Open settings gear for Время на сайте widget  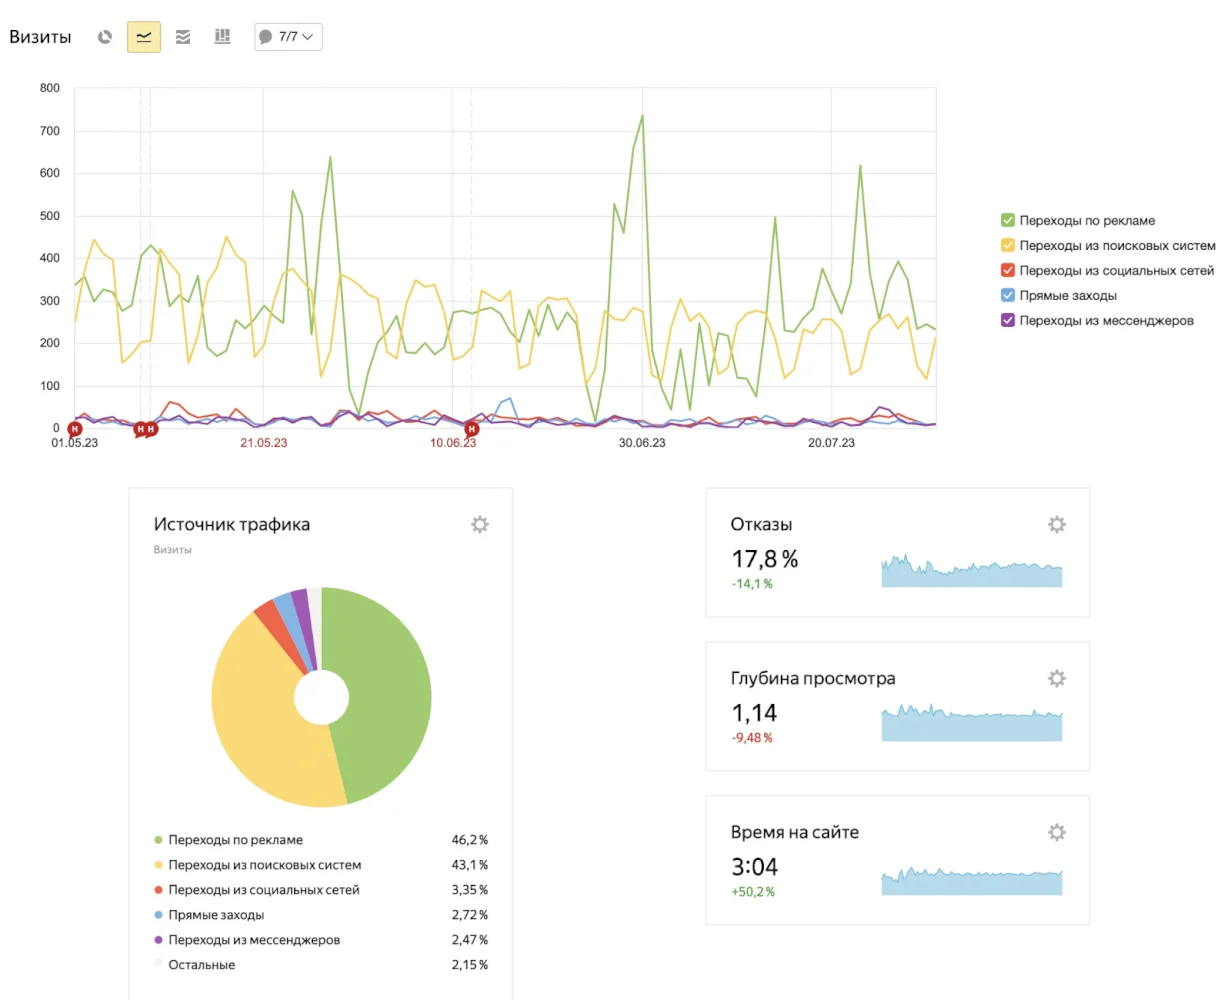(1056, 832)
